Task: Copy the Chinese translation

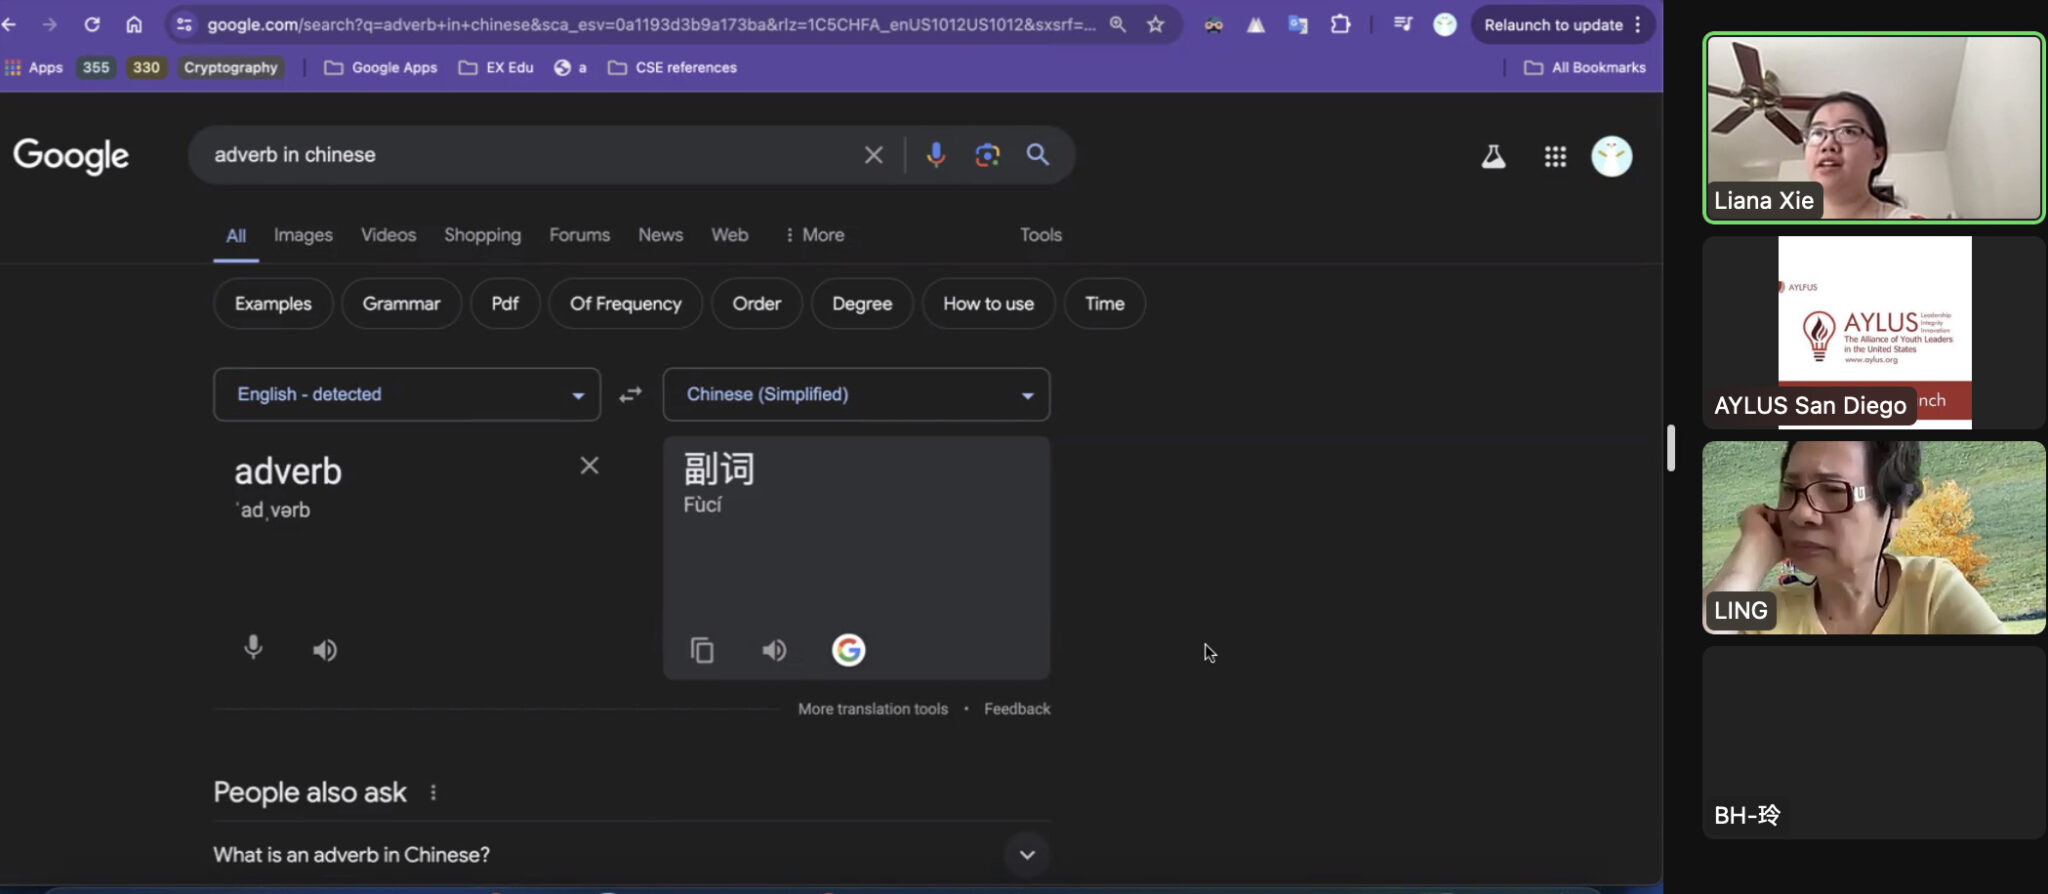Action: (702, 650)
